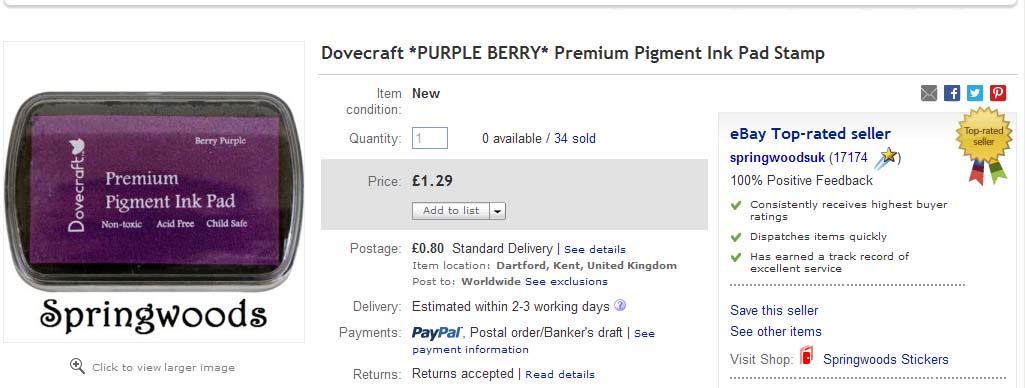
Task: View See exclusions postage link
Action: [566, 282]
